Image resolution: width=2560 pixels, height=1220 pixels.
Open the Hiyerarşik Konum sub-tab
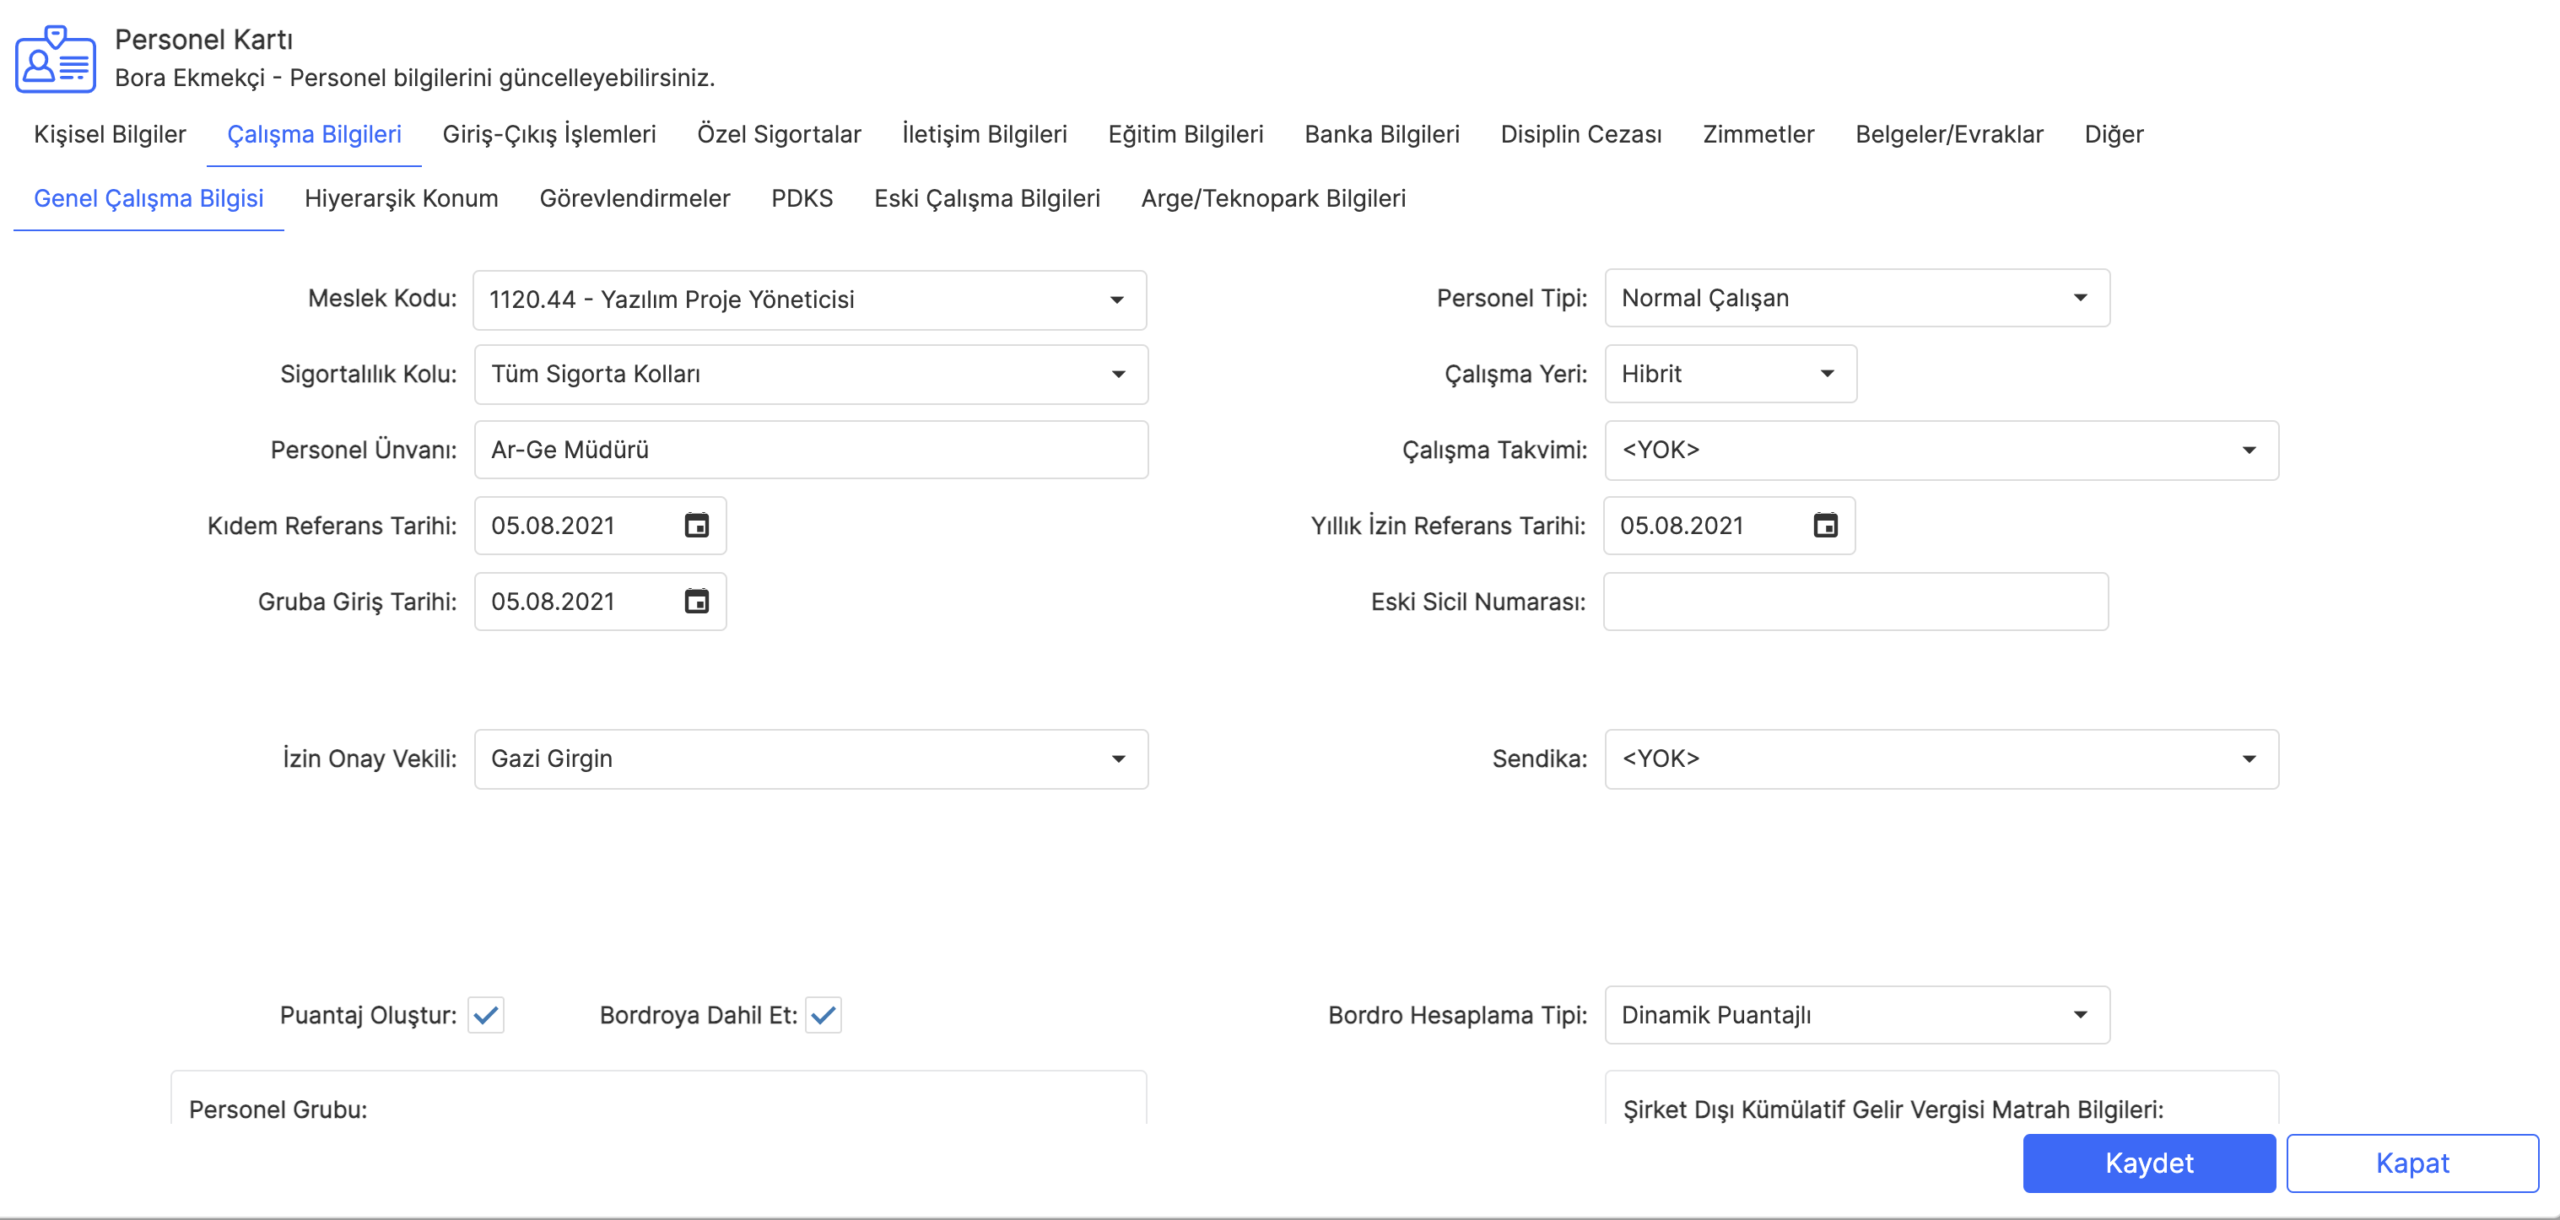pos(401,198)
